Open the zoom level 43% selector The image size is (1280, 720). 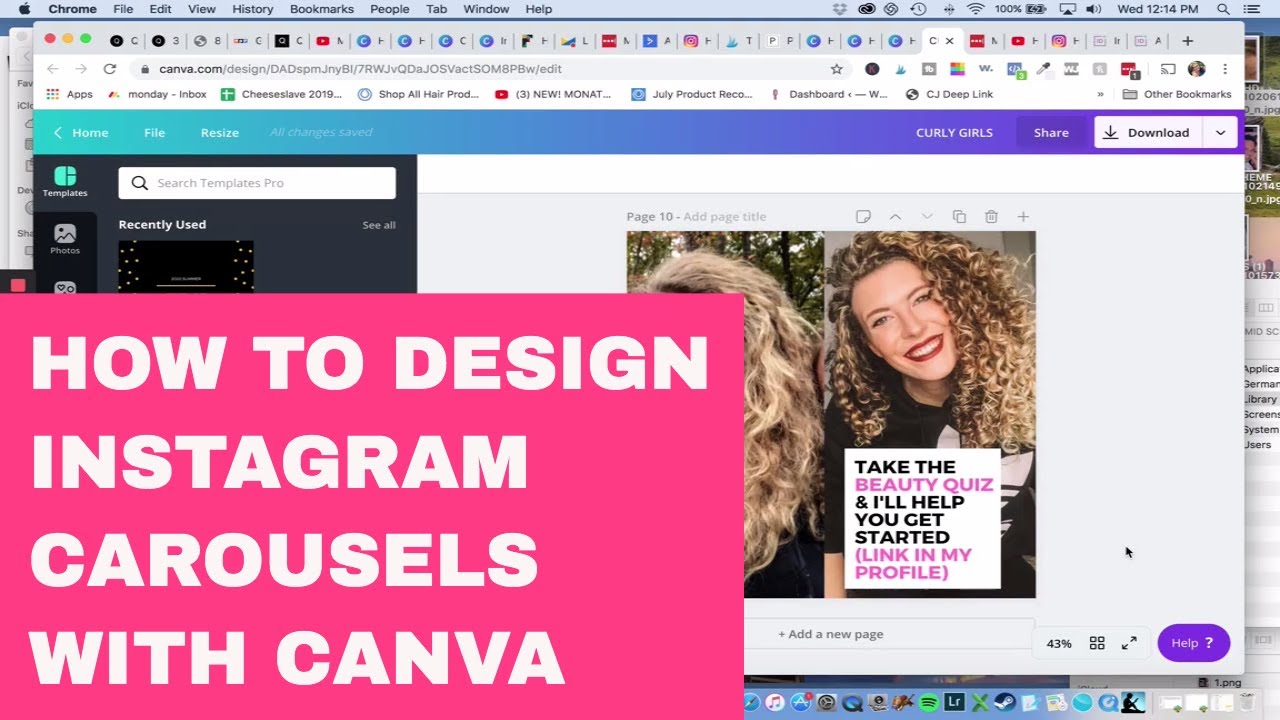pyautogui.click(x=1059, y=643)
